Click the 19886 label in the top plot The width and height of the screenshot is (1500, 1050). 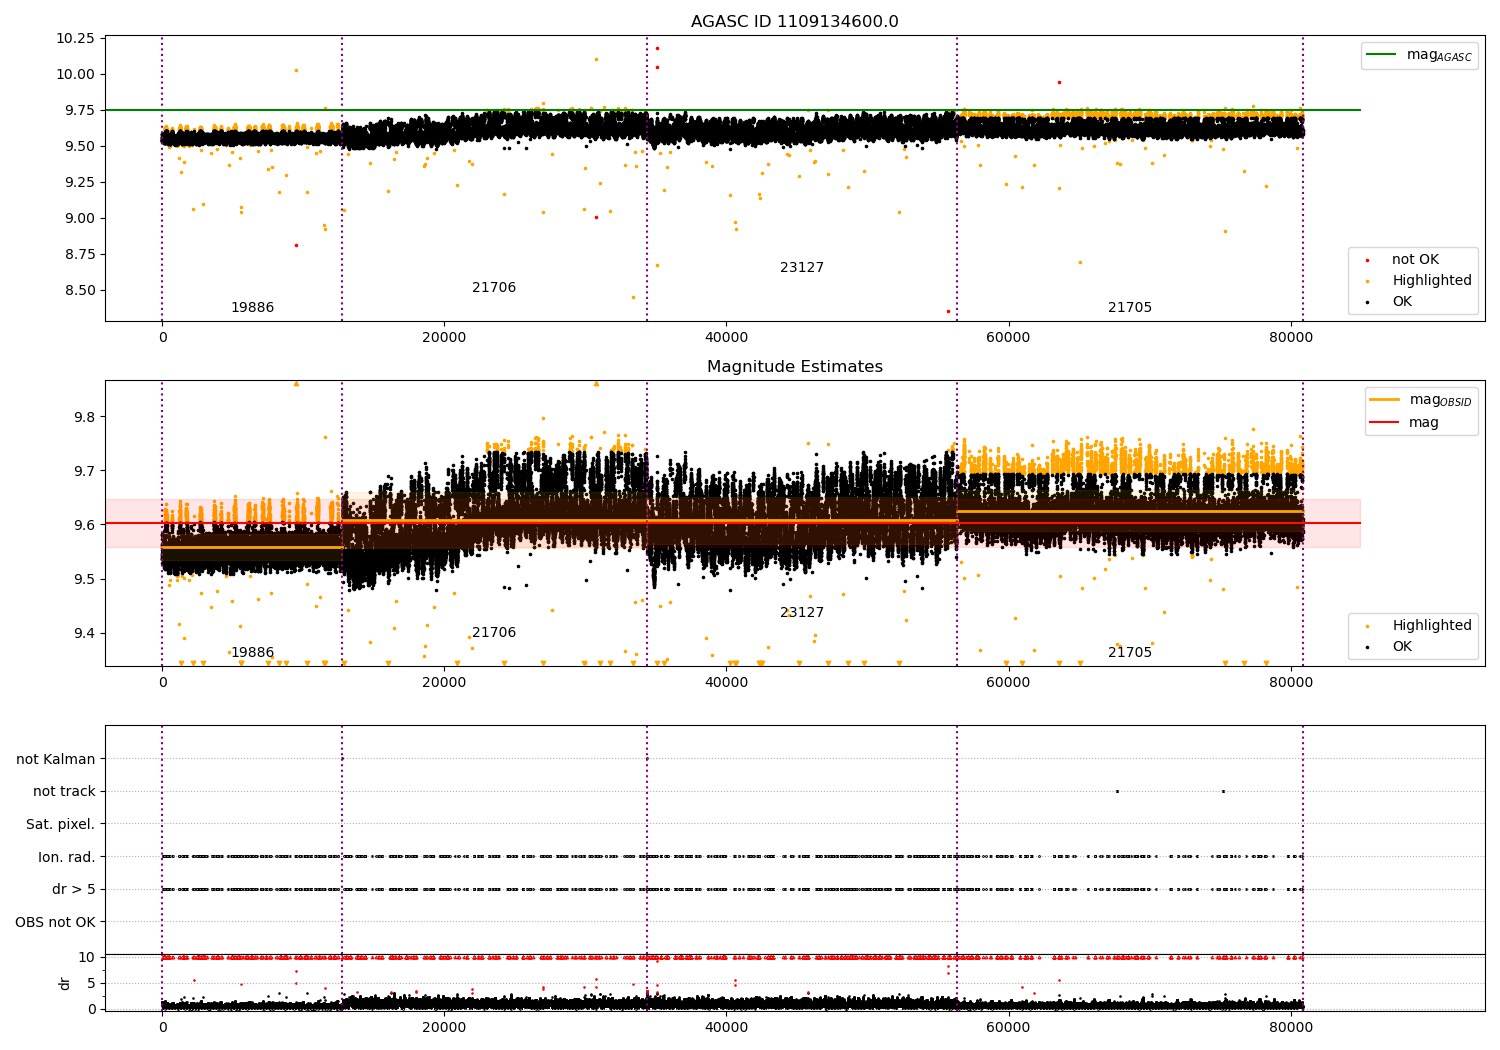252,308
